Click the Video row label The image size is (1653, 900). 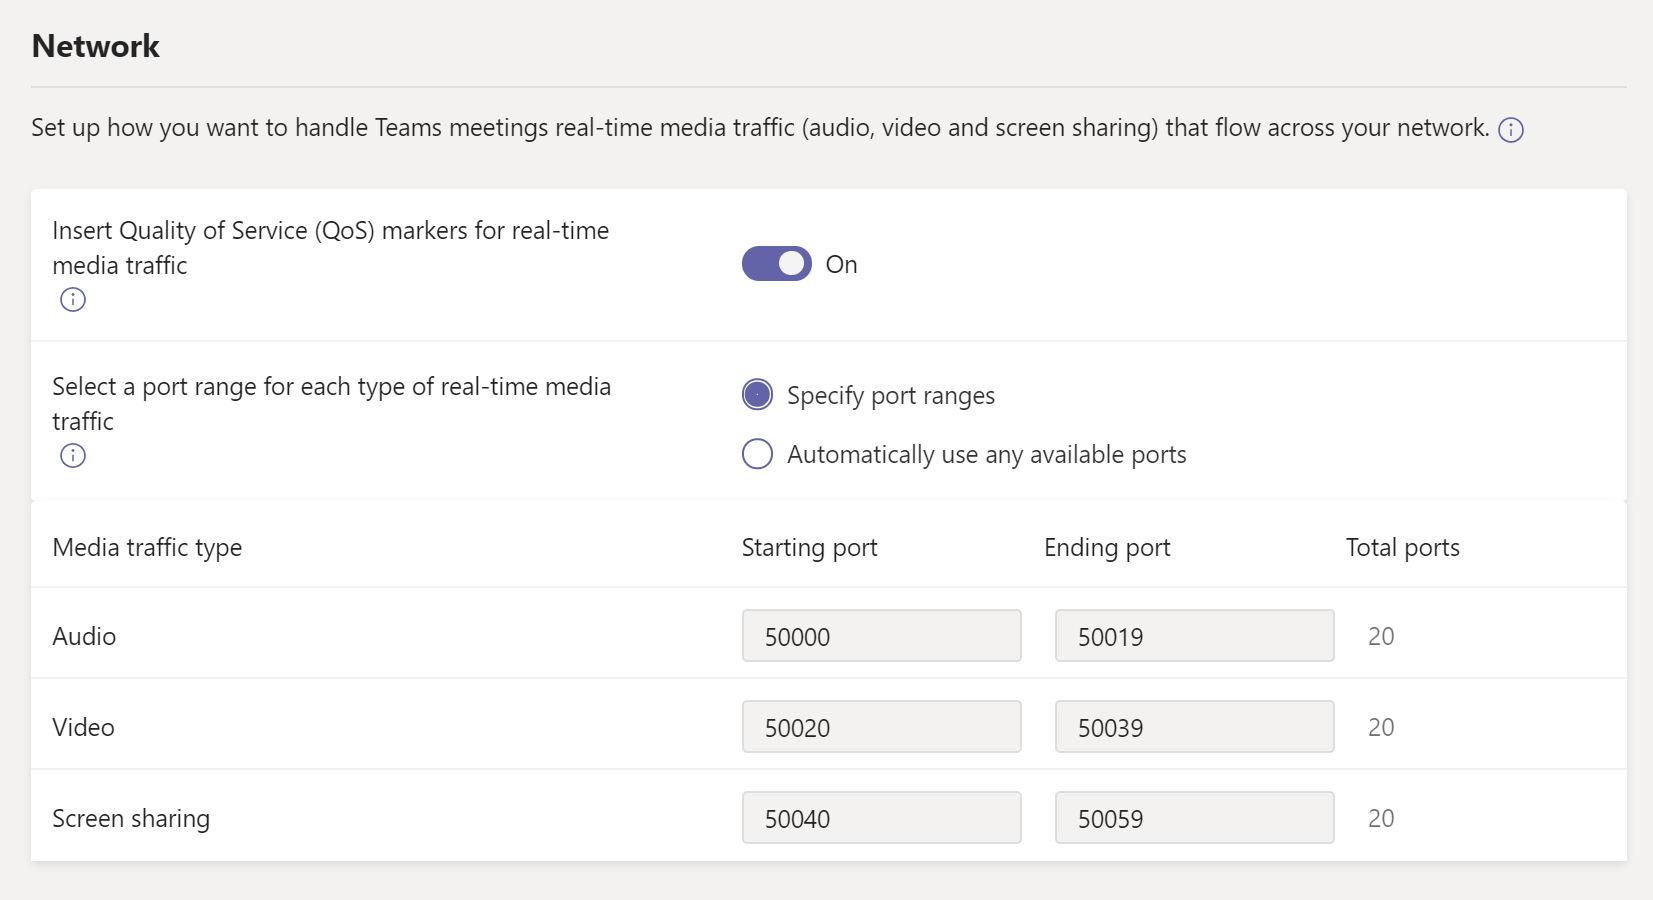tap(83, 728)
